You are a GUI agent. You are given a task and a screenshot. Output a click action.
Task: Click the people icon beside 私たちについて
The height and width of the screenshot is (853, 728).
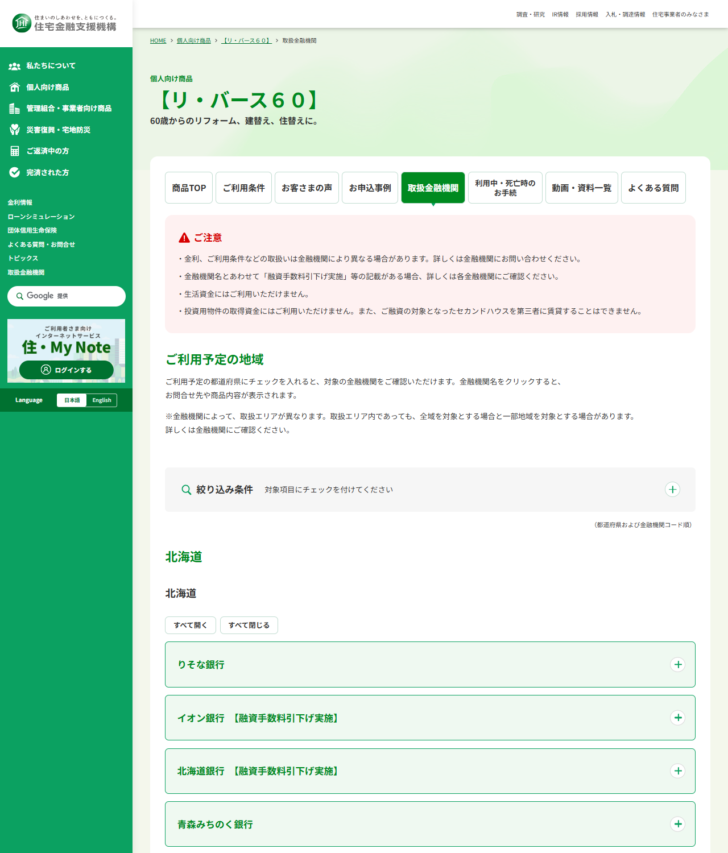click(15, 66)
